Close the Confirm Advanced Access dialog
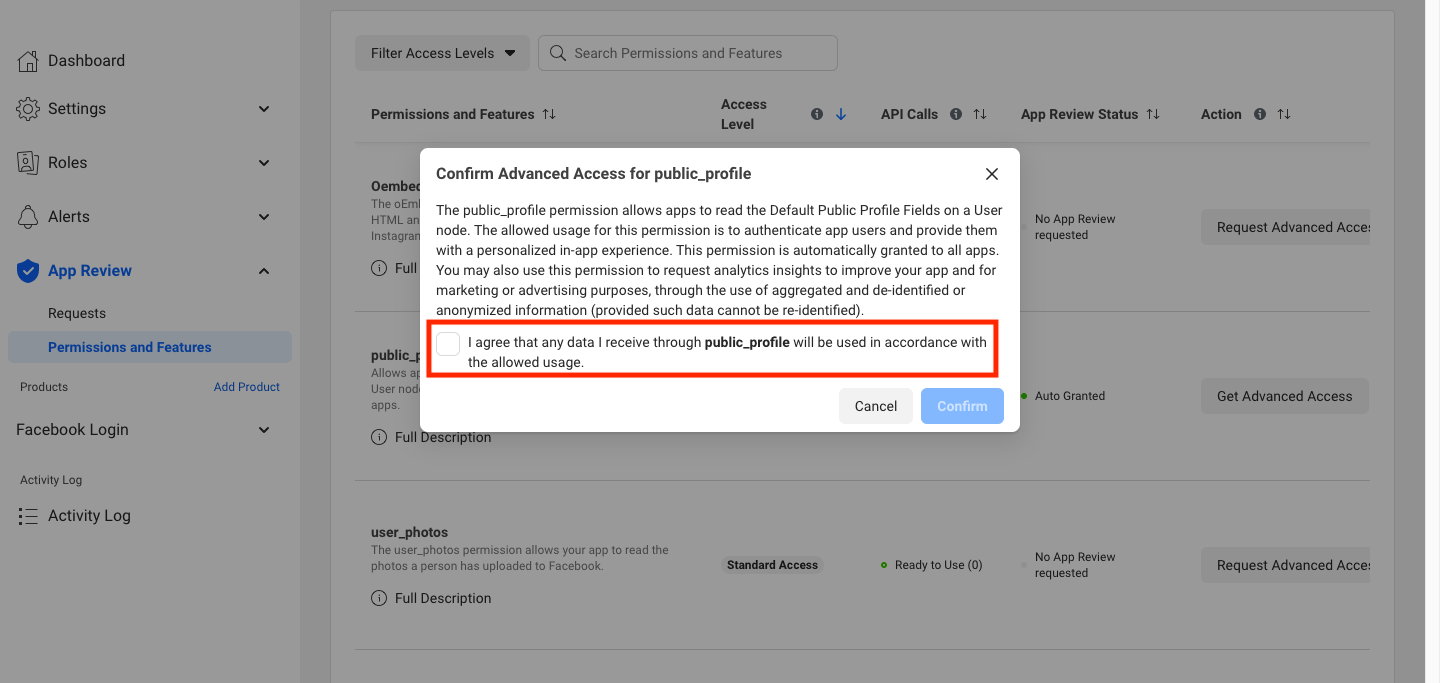The height and width of the screenshot is (683, 1440). 992,174
